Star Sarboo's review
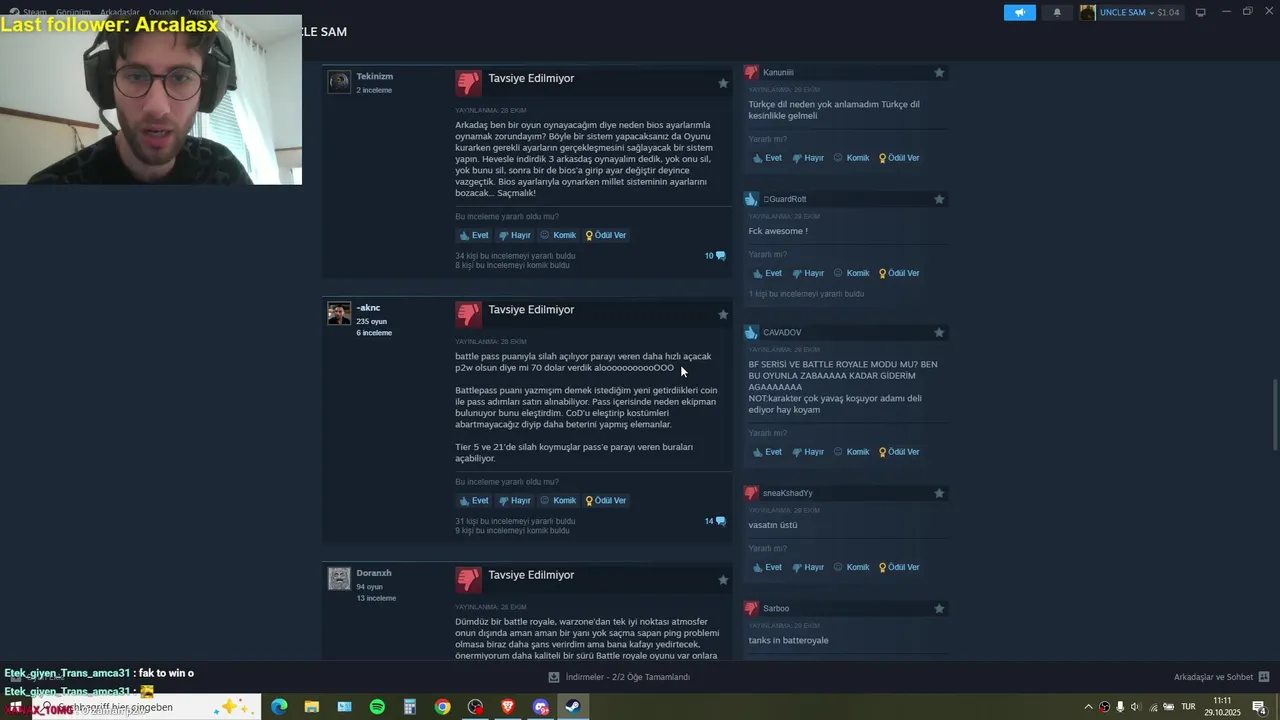Image resolution: width=1280 pixels, height=720 pixels. (x=939, y=608)
